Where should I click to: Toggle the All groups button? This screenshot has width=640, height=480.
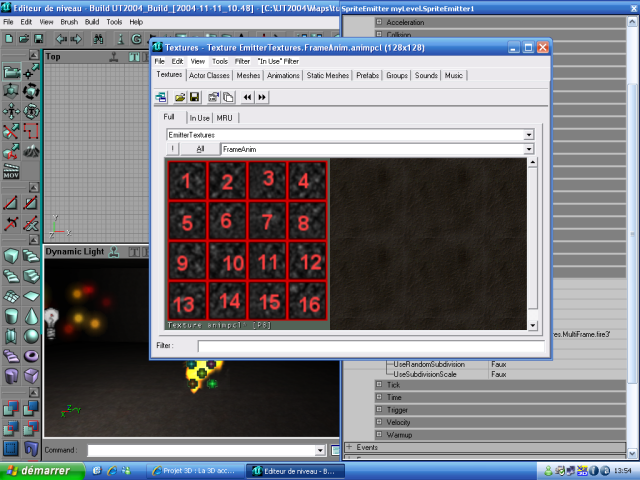point(200,149)
